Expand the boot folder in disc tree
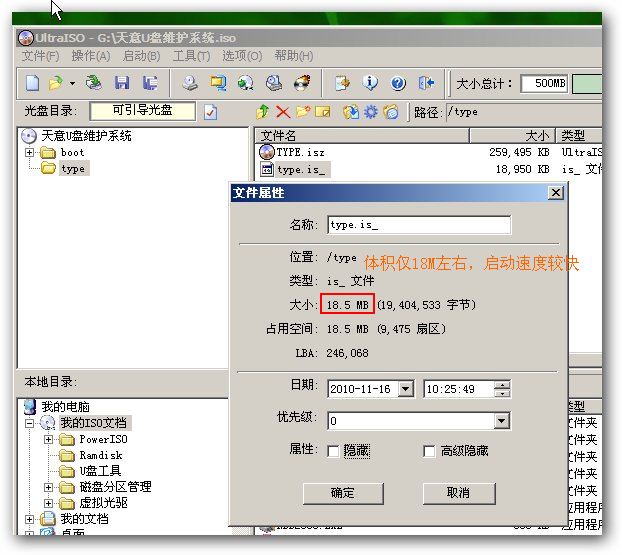 pos(29,152)
